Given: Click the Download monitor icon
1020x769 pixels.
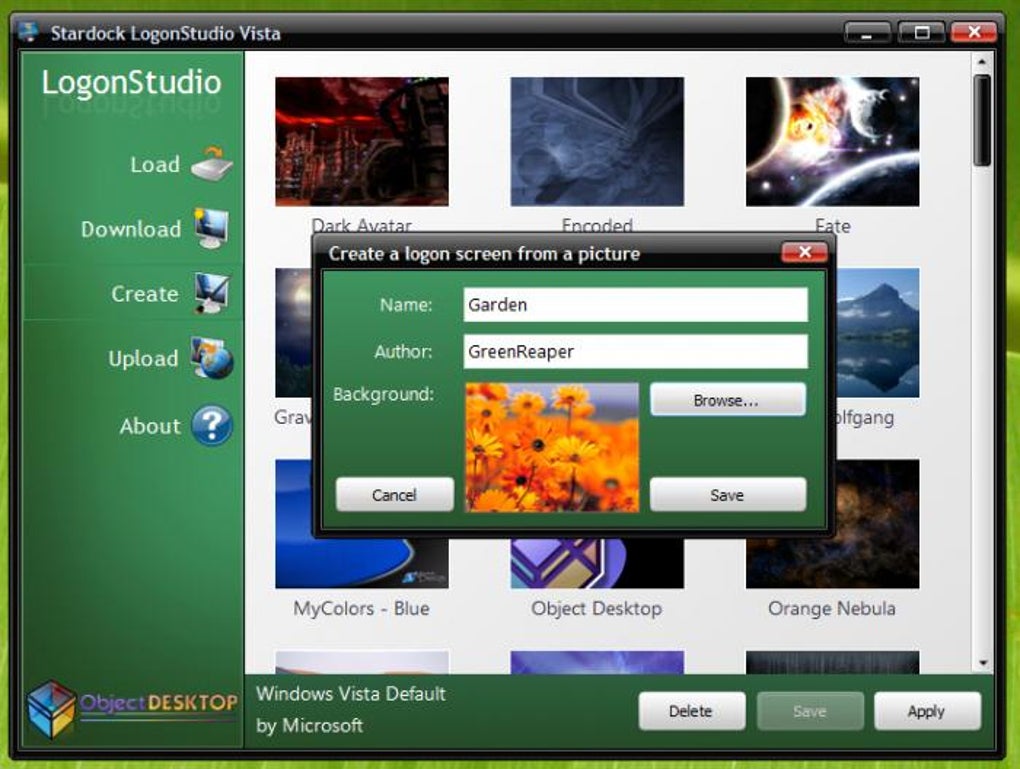Looking at the screenshot, I should (212, 228).
